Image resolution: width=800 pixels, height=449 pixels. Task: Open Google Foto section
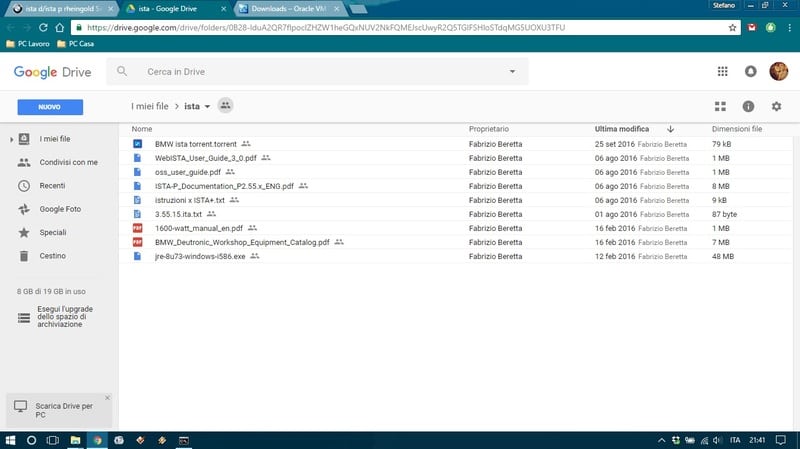(60, 209)
